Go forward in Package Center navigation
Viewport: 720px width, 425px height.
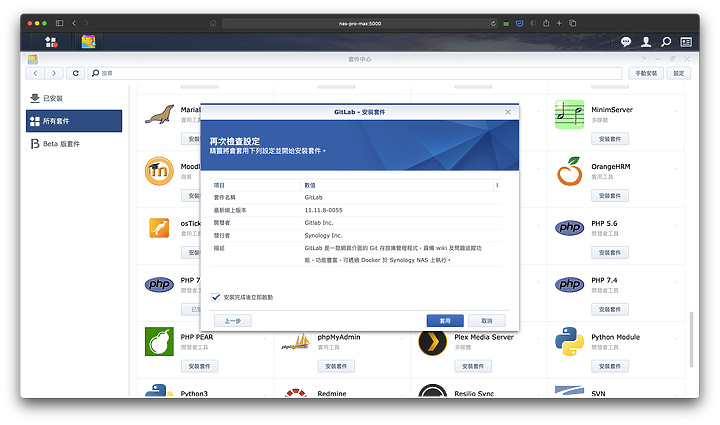pyautogui.click(x=54, y=73)
